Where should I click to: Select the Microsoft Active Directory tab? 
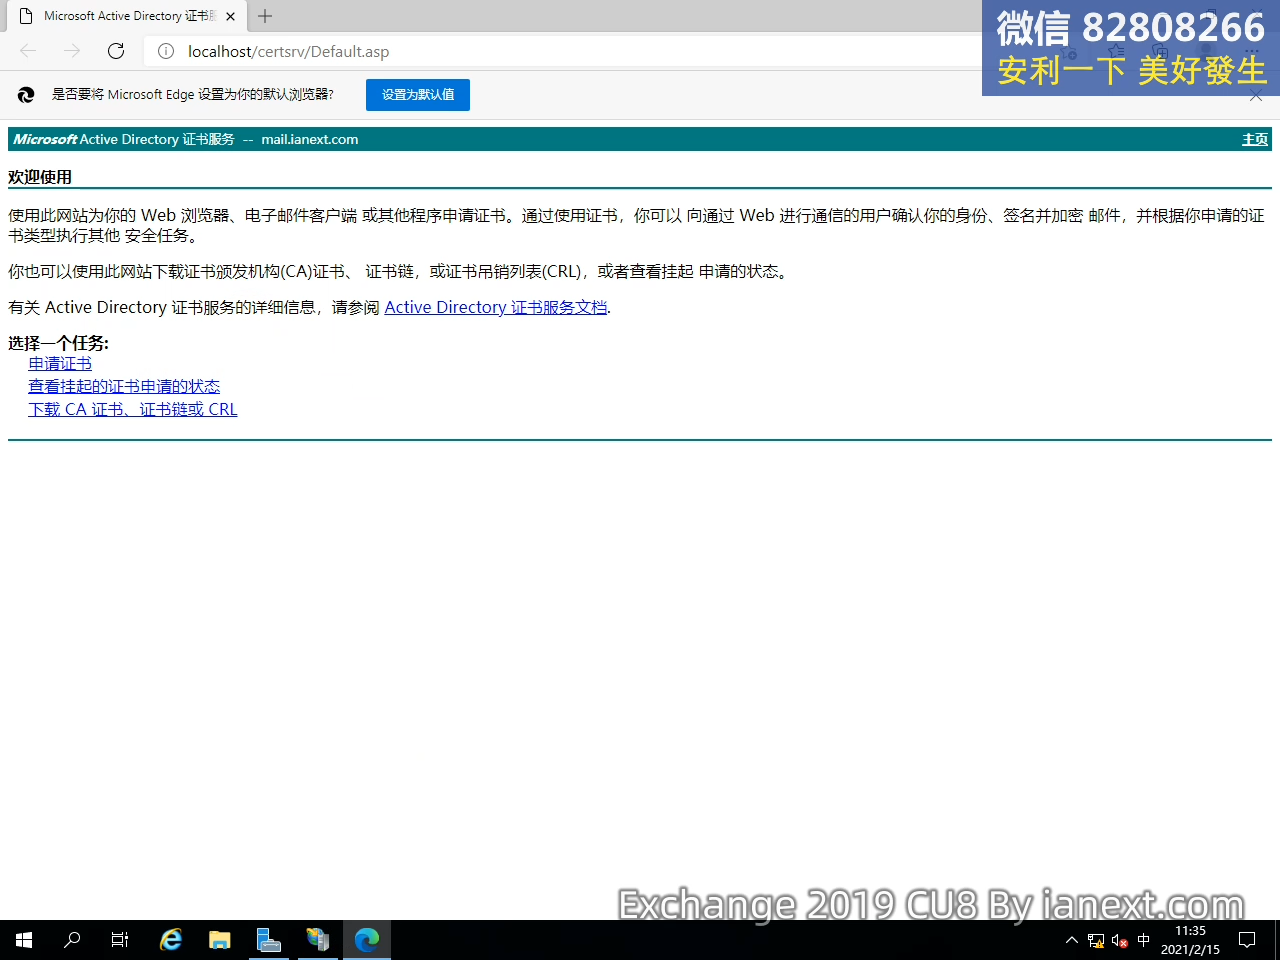tap(128, 16)
